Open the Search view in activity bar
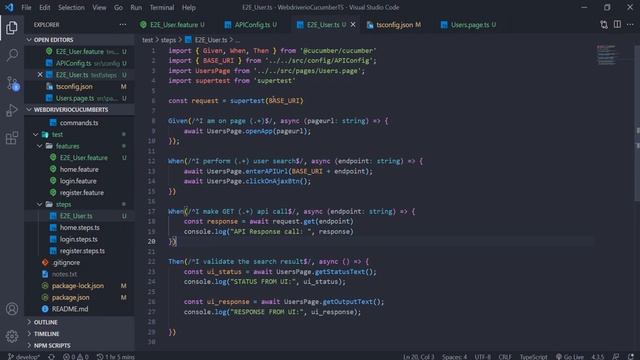The height and width of the screenshot is (360, 640). tap(12, 55)
